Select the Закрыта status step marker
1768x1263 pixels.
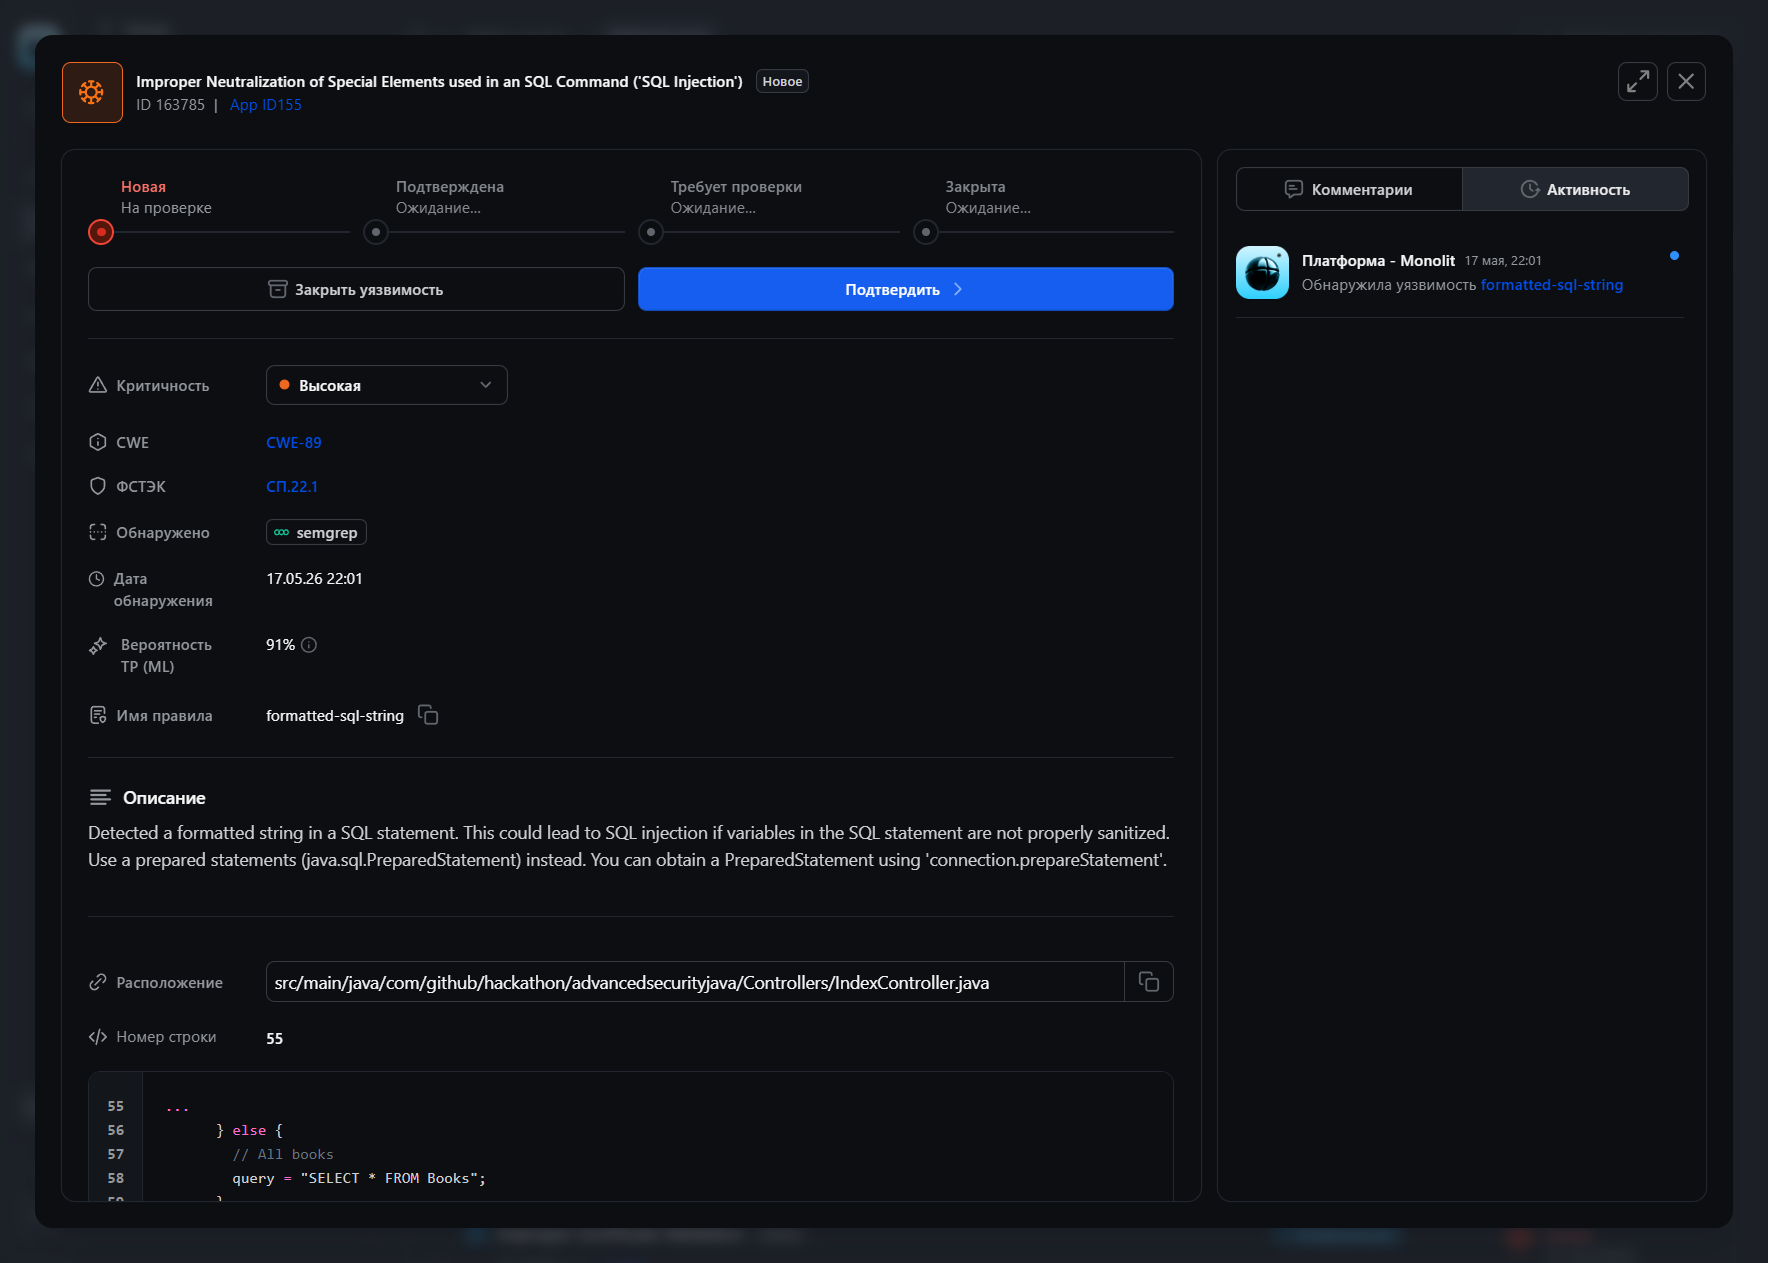pos(926,232)
